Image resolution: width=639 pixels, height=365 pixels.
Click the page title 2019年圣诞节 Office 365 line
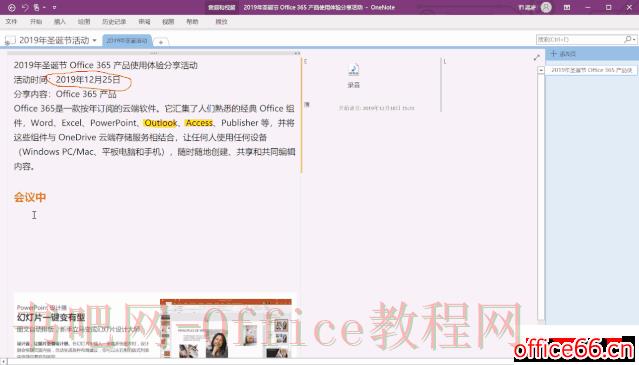(106, 65)
